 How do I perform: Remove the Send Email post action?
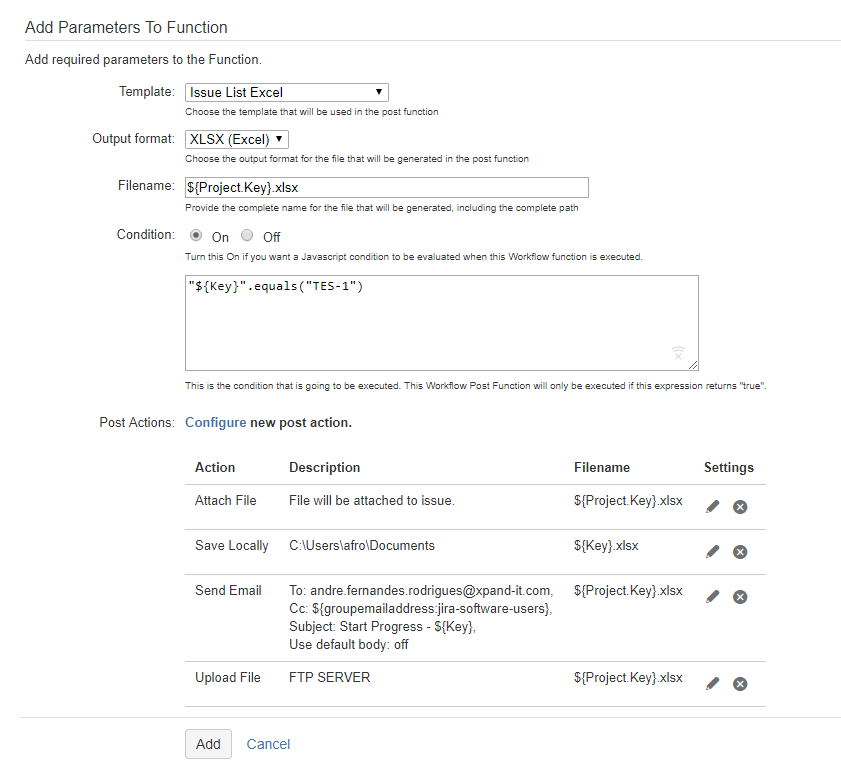click(x=740, y=597)
